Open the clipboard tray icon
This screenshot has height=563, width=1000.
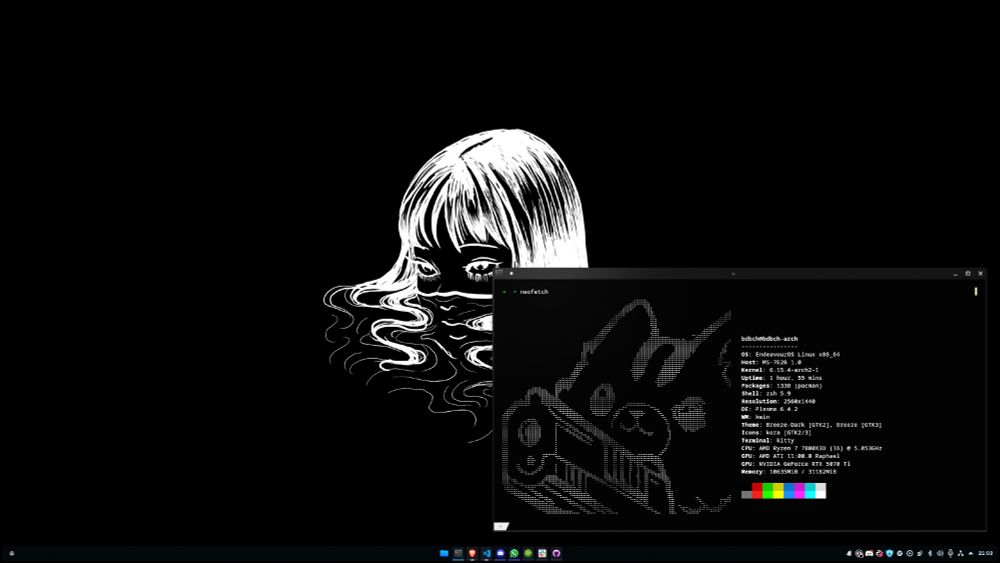coord(920,553)
